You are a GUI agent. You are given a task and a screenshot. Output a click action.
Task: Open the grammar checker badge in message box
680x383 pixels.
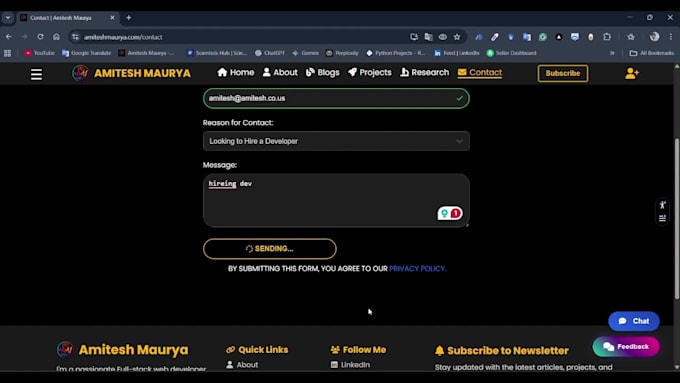(450, 213)
